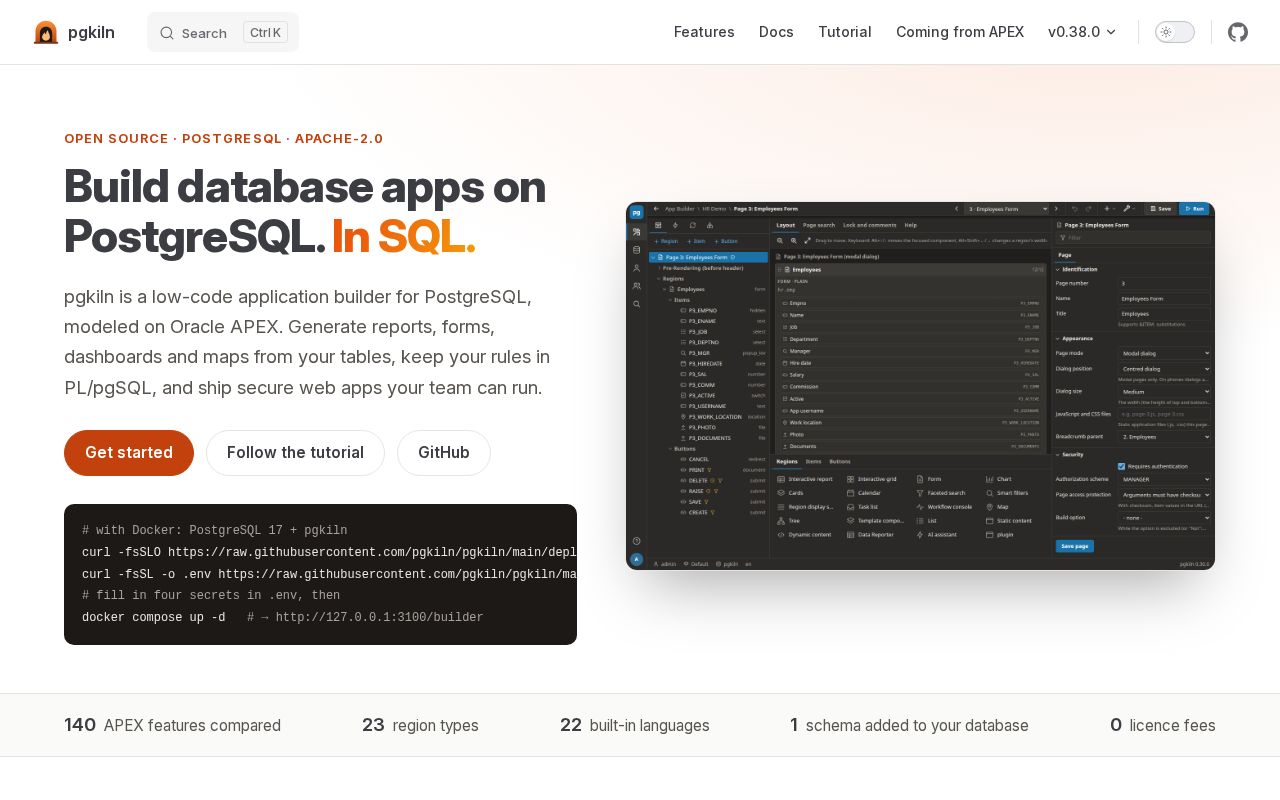
Task: Click the pgkiln site name in the header
Action: click(91, 32)
